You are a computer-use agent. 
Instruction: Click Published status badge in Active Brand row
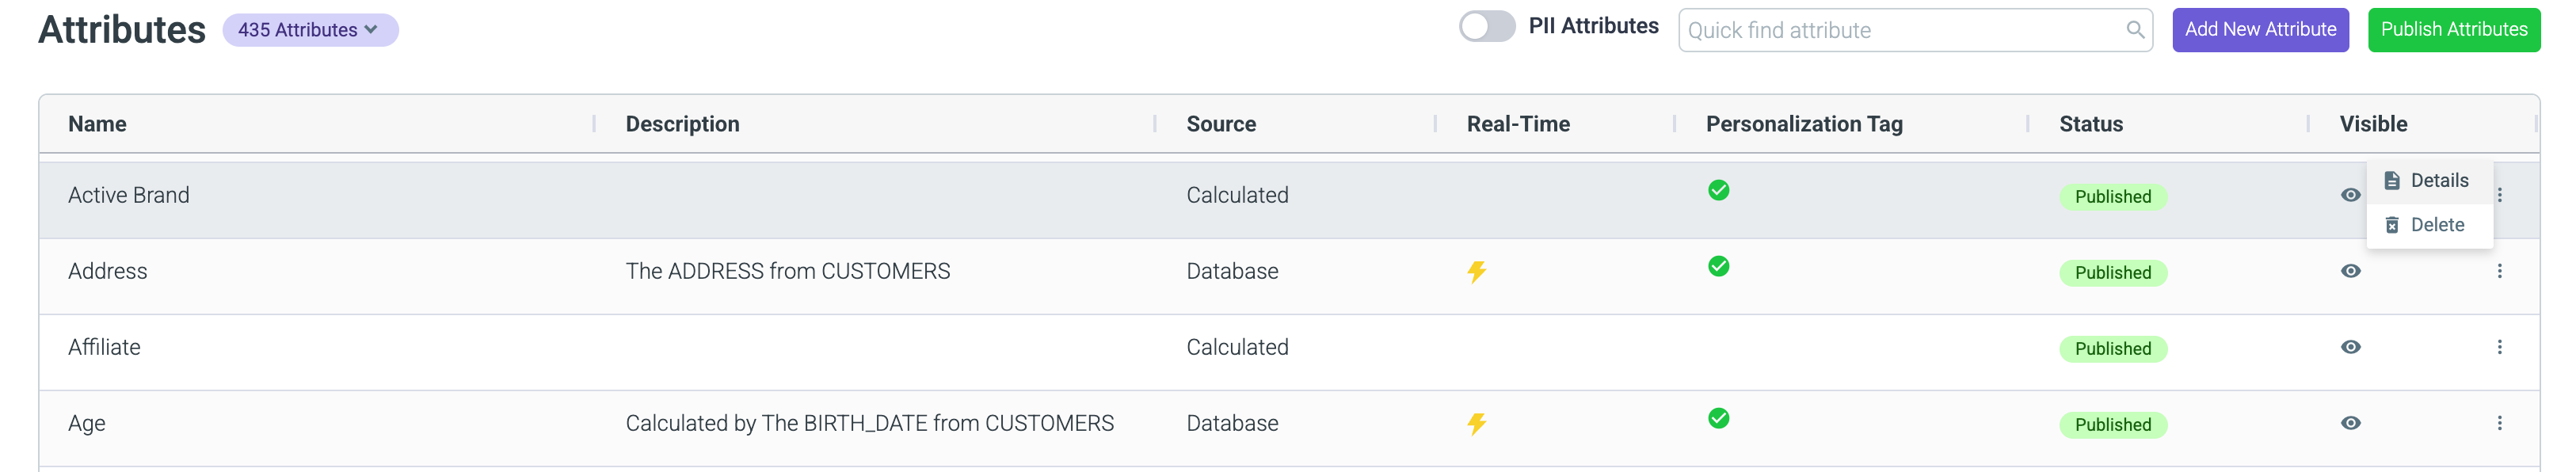[2112, 197]
